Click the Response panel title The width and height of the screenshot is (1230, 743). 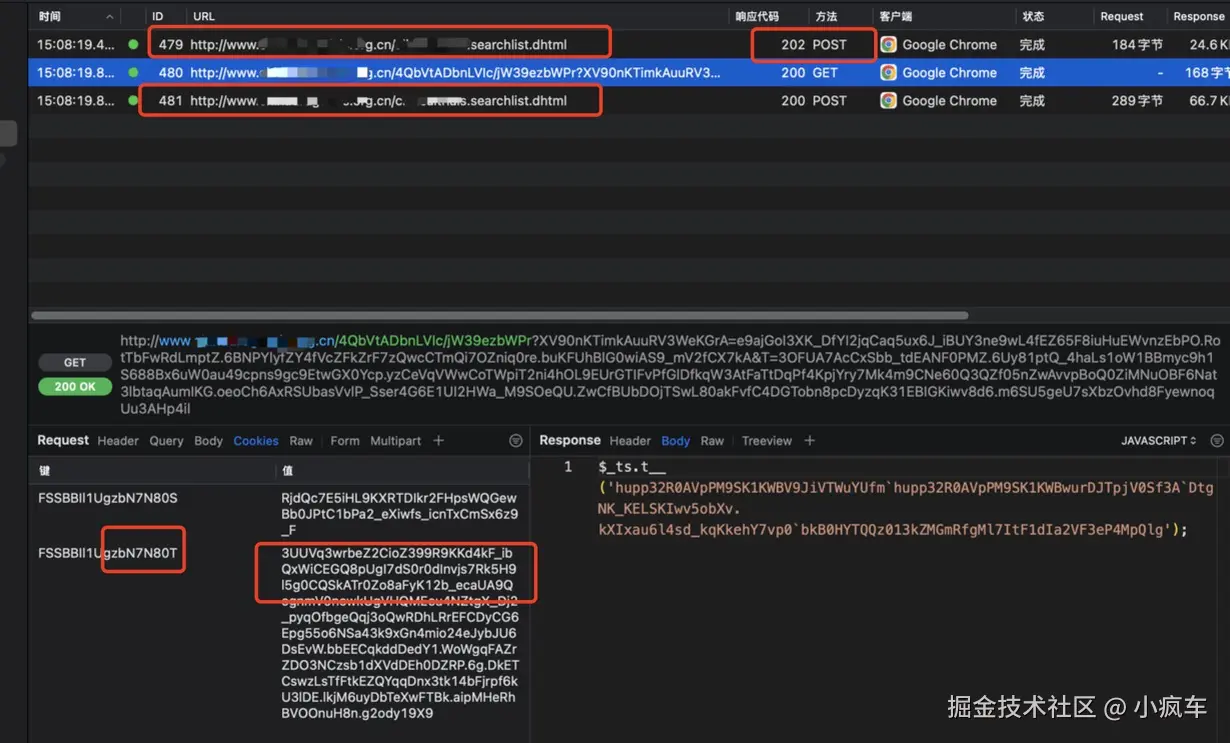pyautogui.click(x=570, y=441)
